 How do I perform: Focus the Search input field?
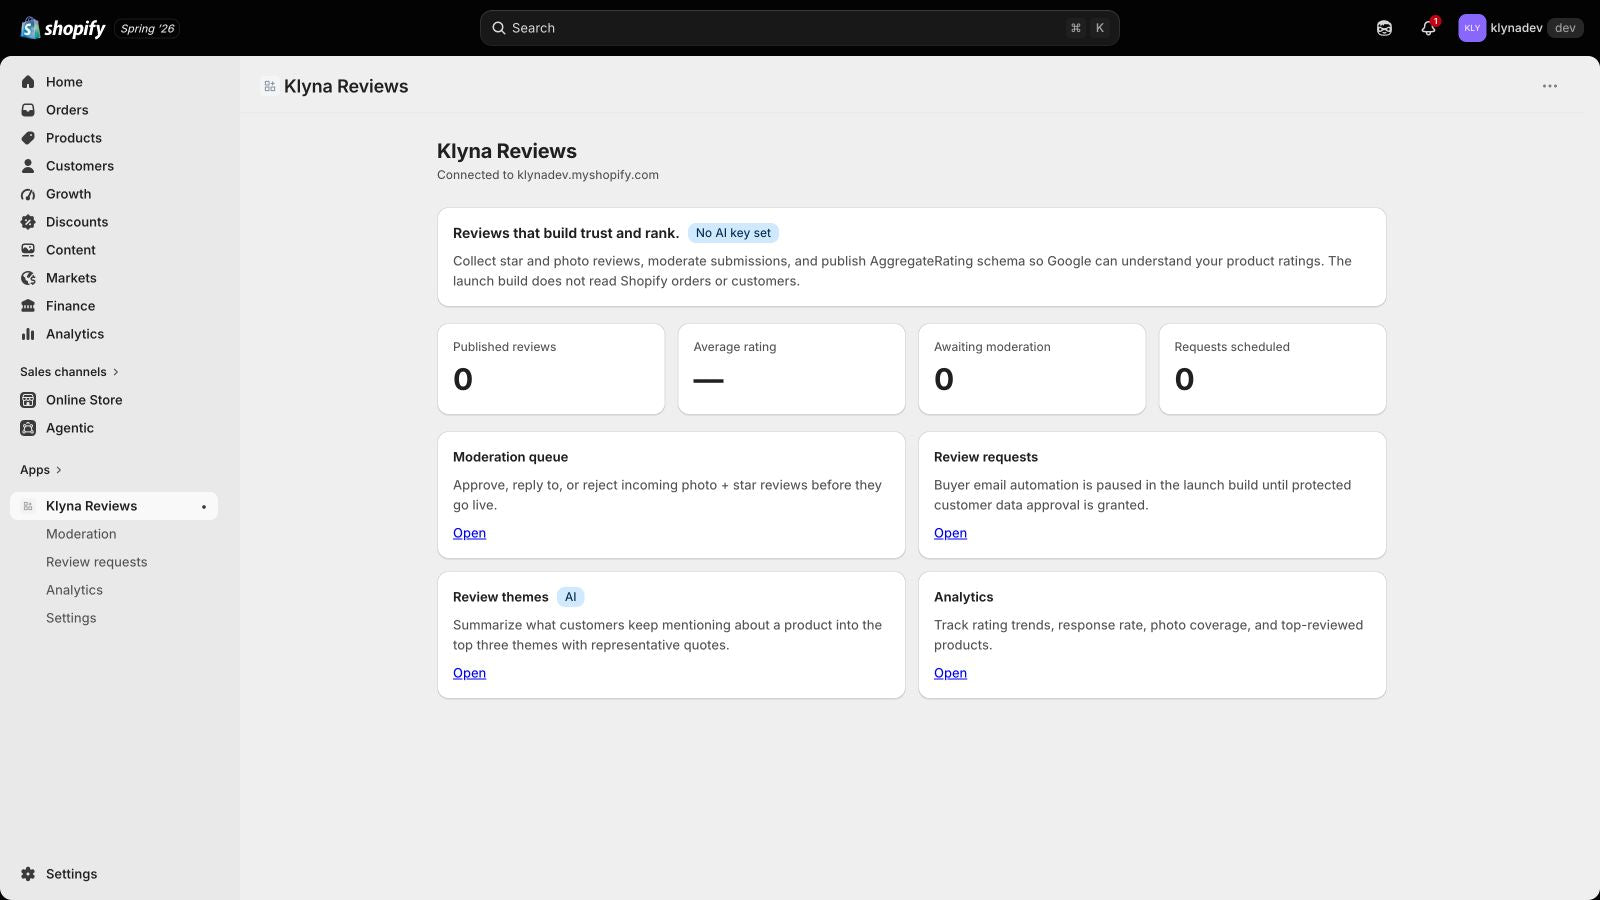pyautogui.click(x=800, y=28)
